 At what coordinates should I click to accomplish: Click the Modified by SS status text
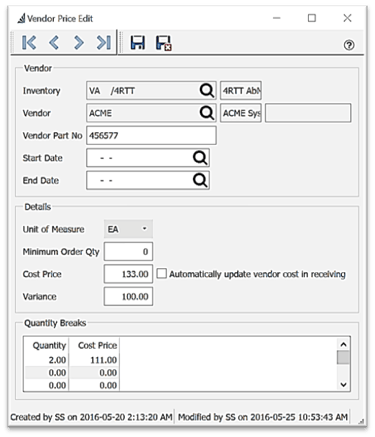263,417
